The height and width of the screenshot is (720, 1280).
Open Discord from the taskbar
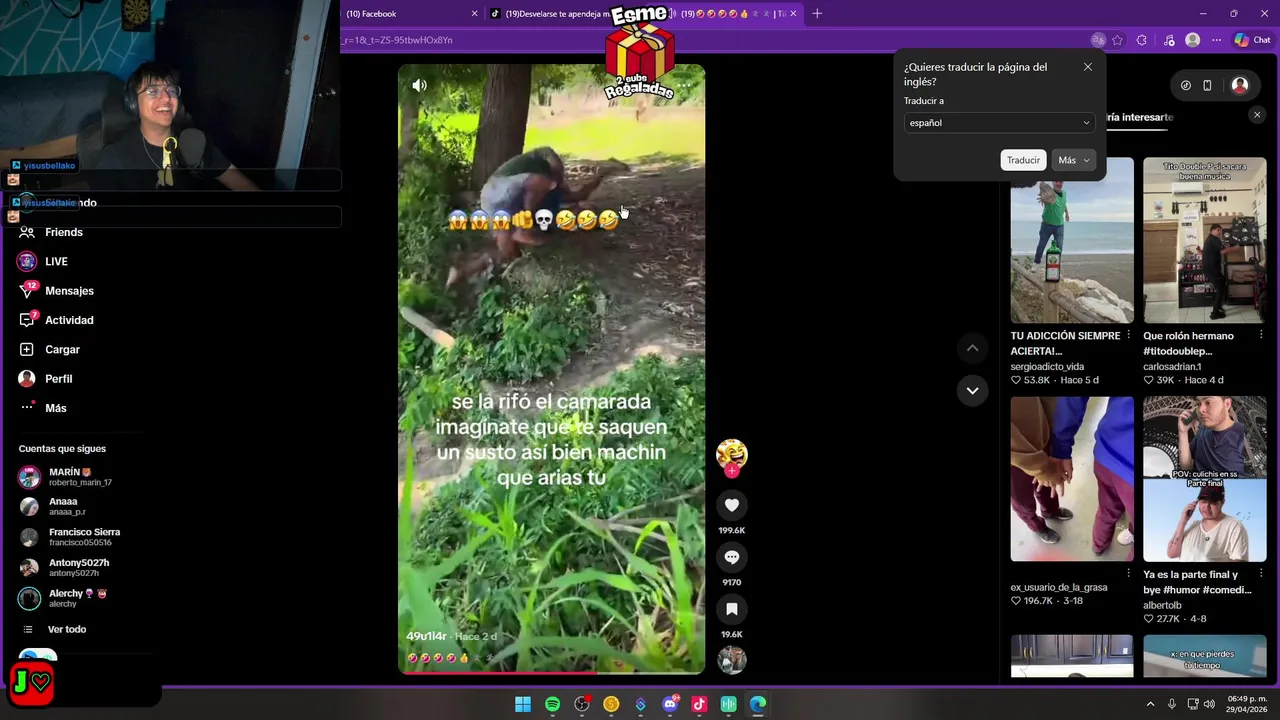670,704
